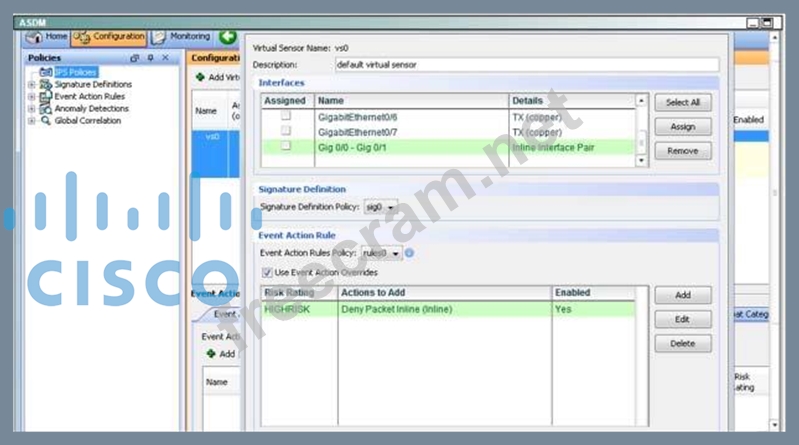Expand the Signature Definitions tree node
The image size is (799, 445).
click(31, 84)
